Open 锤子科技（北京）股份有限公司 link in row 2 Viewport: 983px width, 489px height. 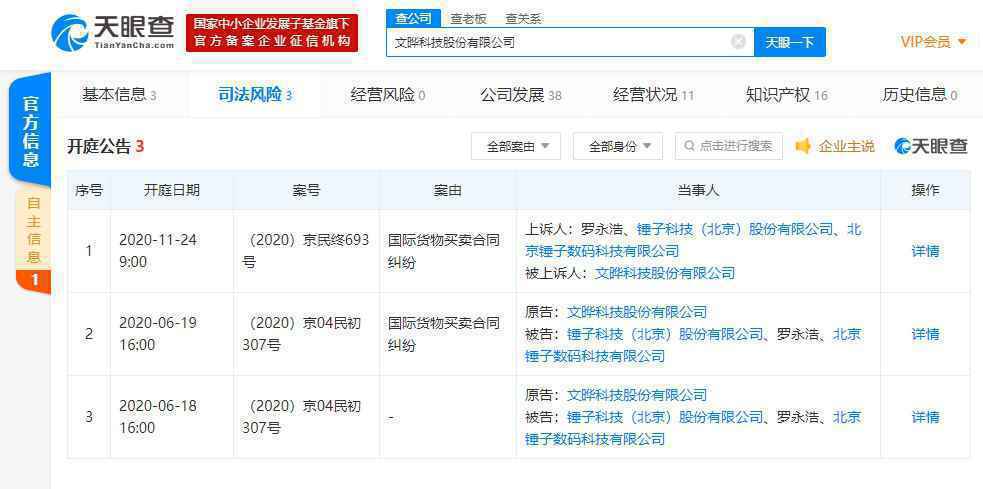(x=665, y=334)
